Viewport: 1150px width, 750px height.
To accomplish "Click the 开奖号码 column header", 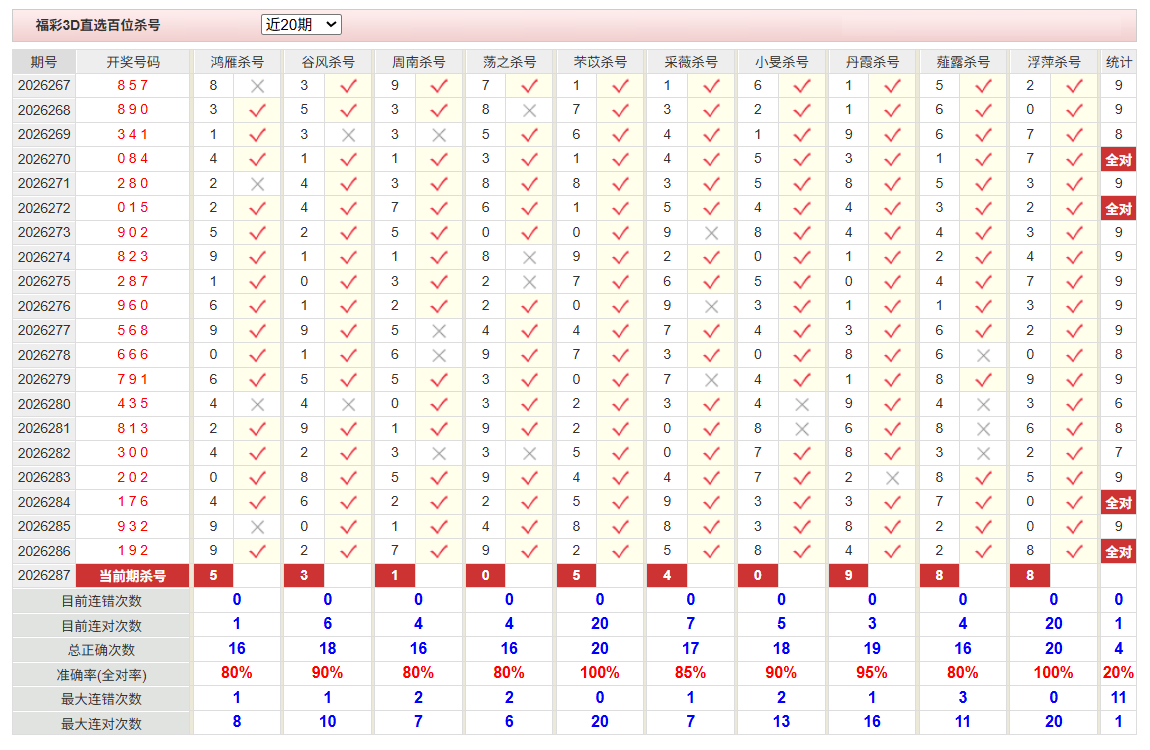I will click(133, 62).
